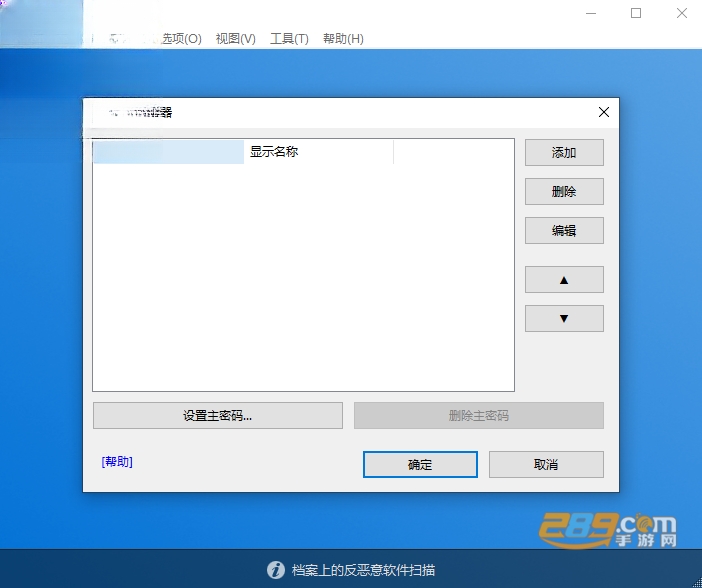Confirm with the 确定 button

pyautogui.click(x=420, y=464)
